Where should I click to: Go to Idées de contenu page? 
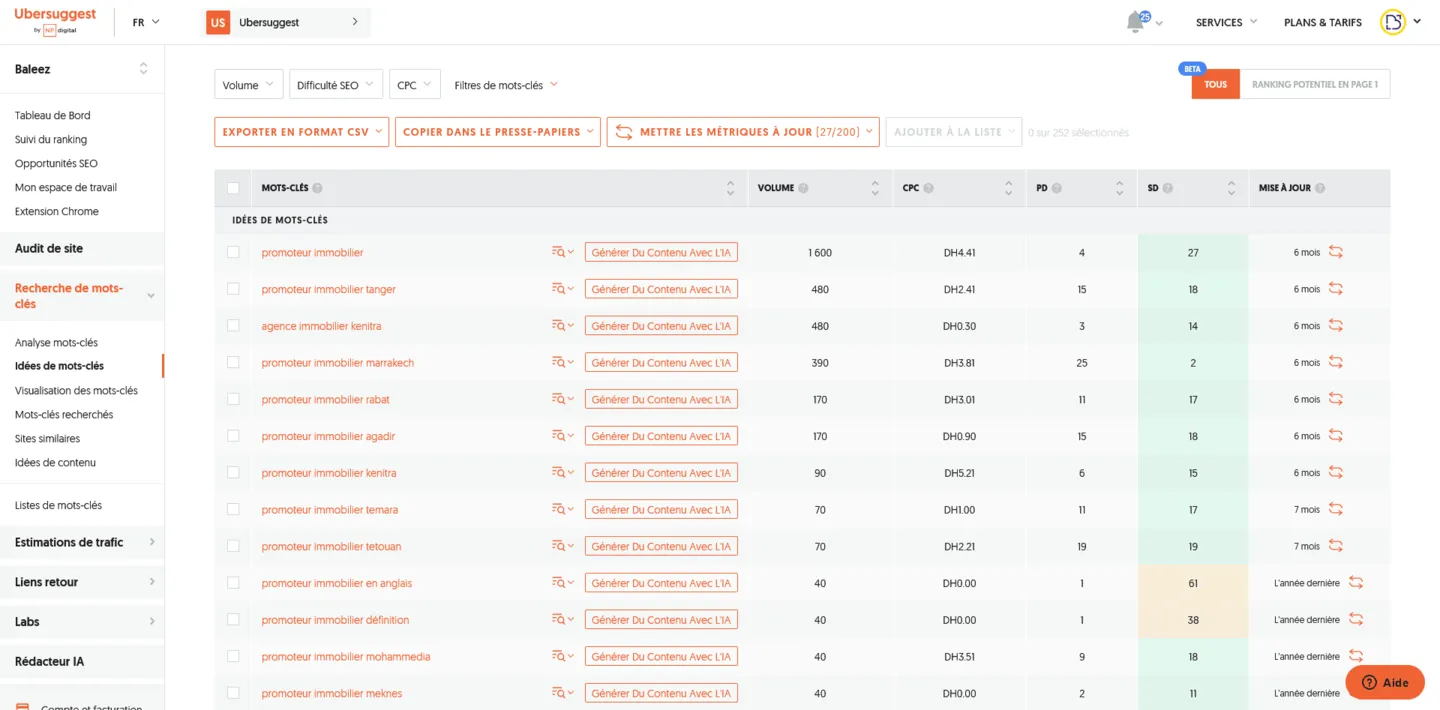[55, 463]
